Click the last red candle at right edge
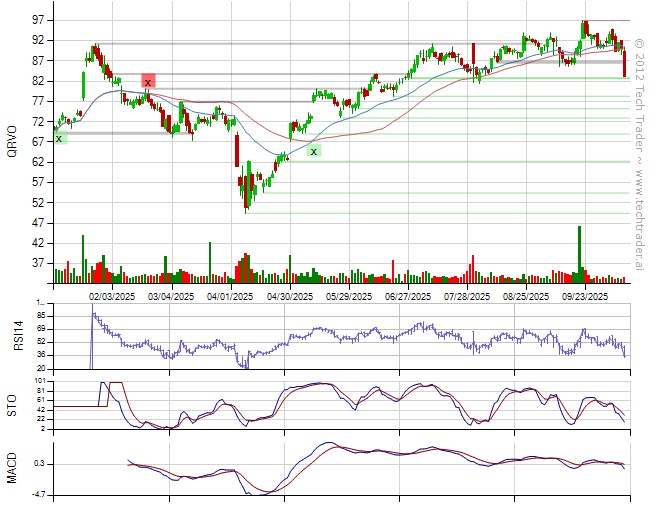 click(x=624, y=63)
